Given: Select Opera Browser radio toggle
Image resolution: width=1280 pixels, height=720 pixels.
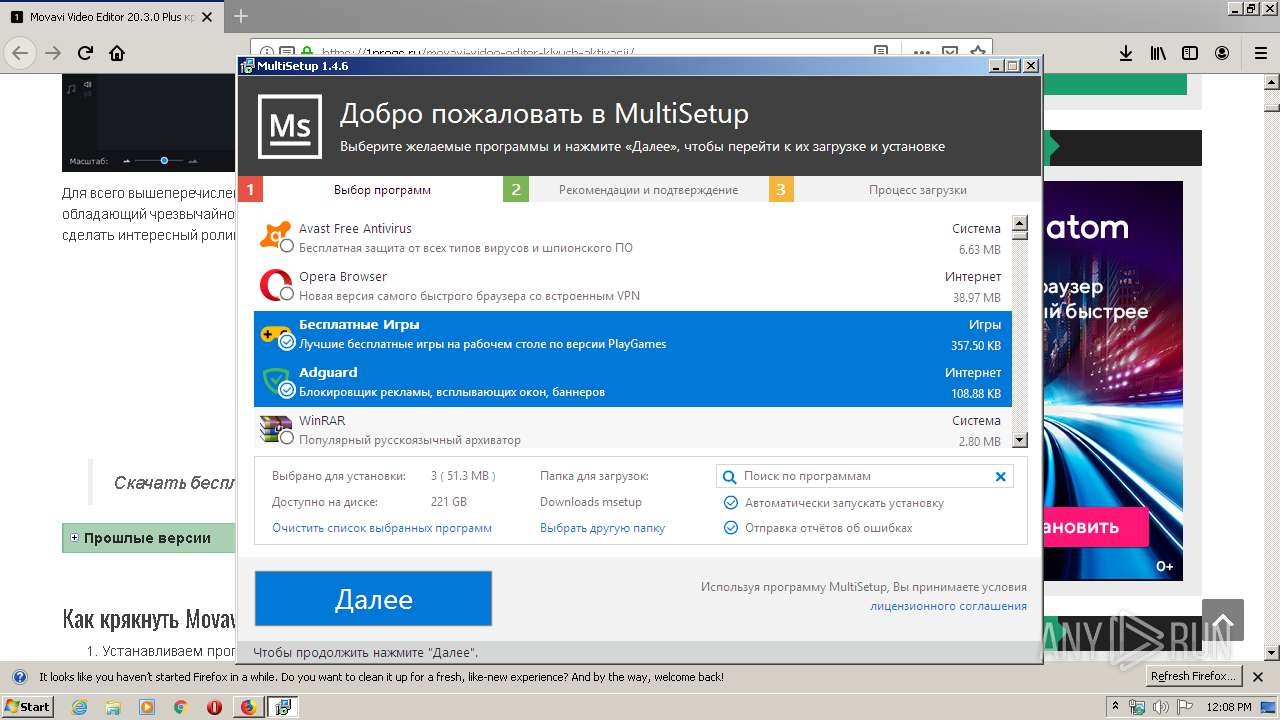Looking at the screenshot, I should (x=287, y=294).
